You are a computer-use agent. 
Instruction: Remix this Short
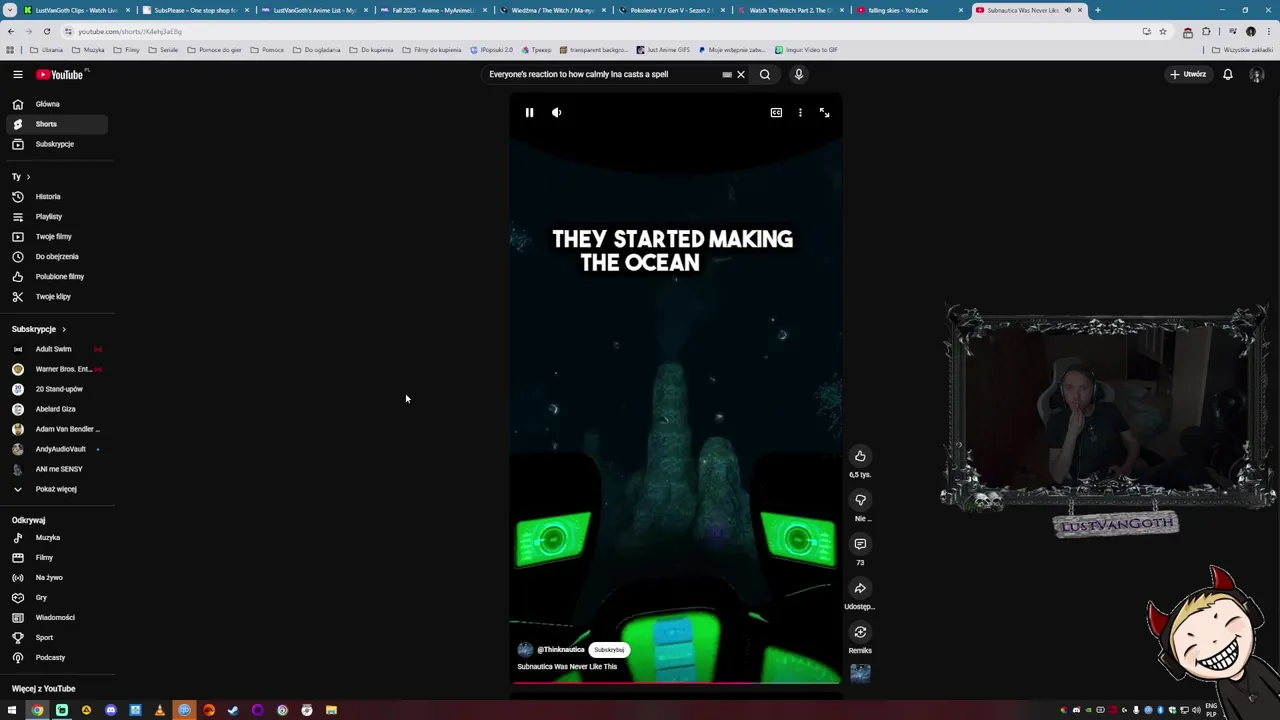tap(860, 632)
